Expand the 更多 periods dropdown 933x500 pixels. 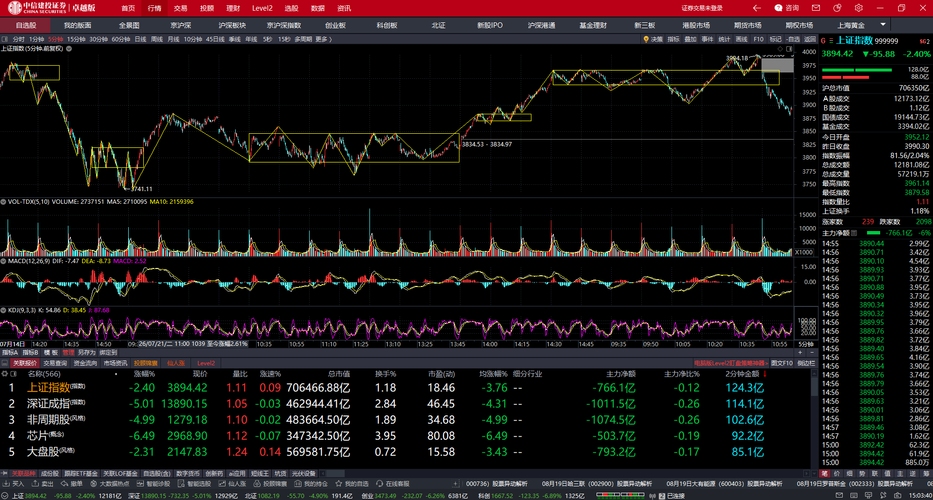point(324,39)
